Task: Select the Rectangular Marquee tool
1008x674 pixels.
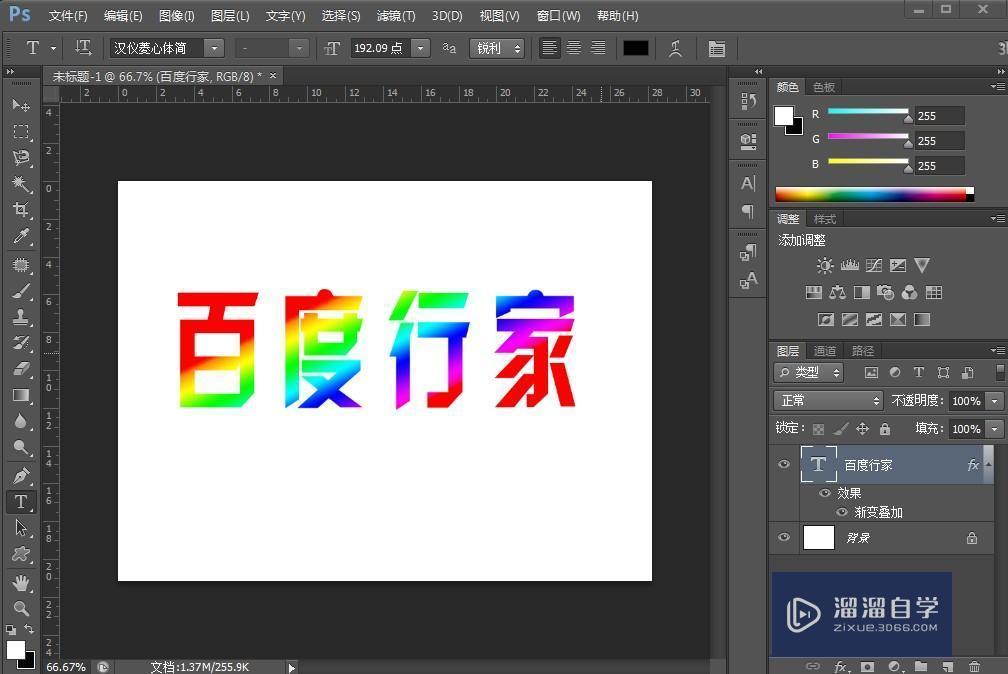Action: click(21, 132)
